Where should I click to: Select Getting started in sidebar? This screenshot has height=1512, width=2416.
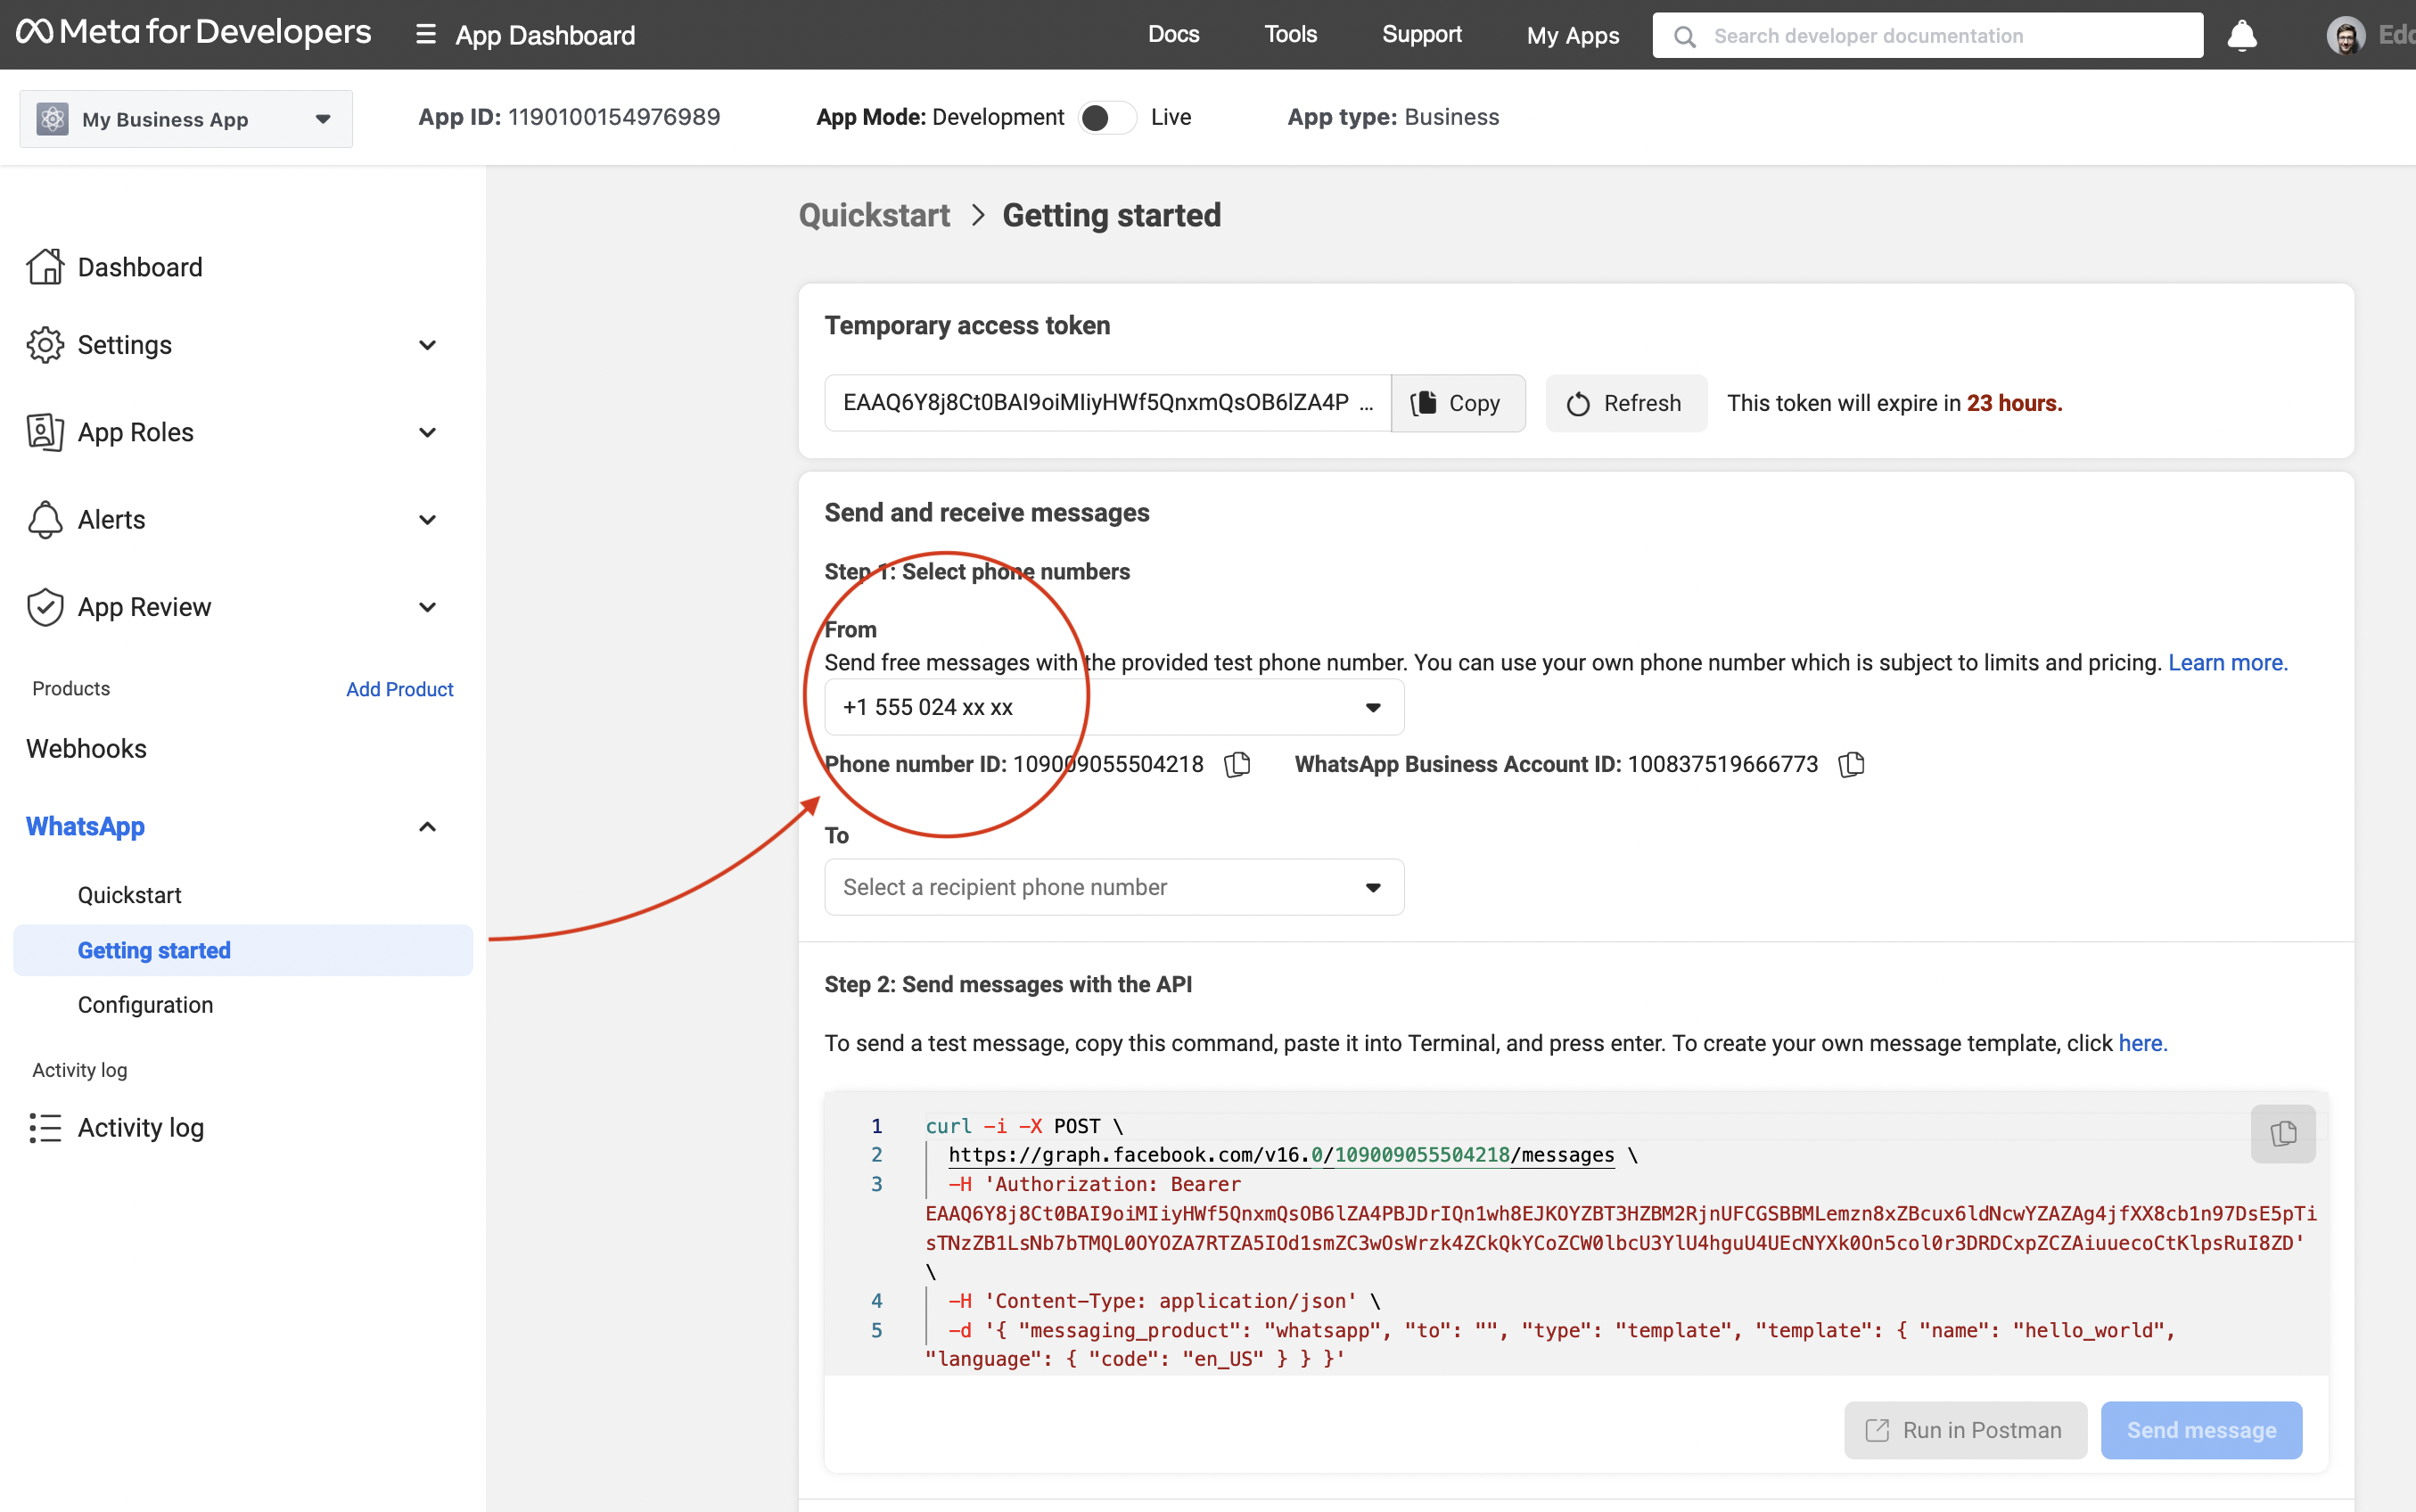click(243, 950)
